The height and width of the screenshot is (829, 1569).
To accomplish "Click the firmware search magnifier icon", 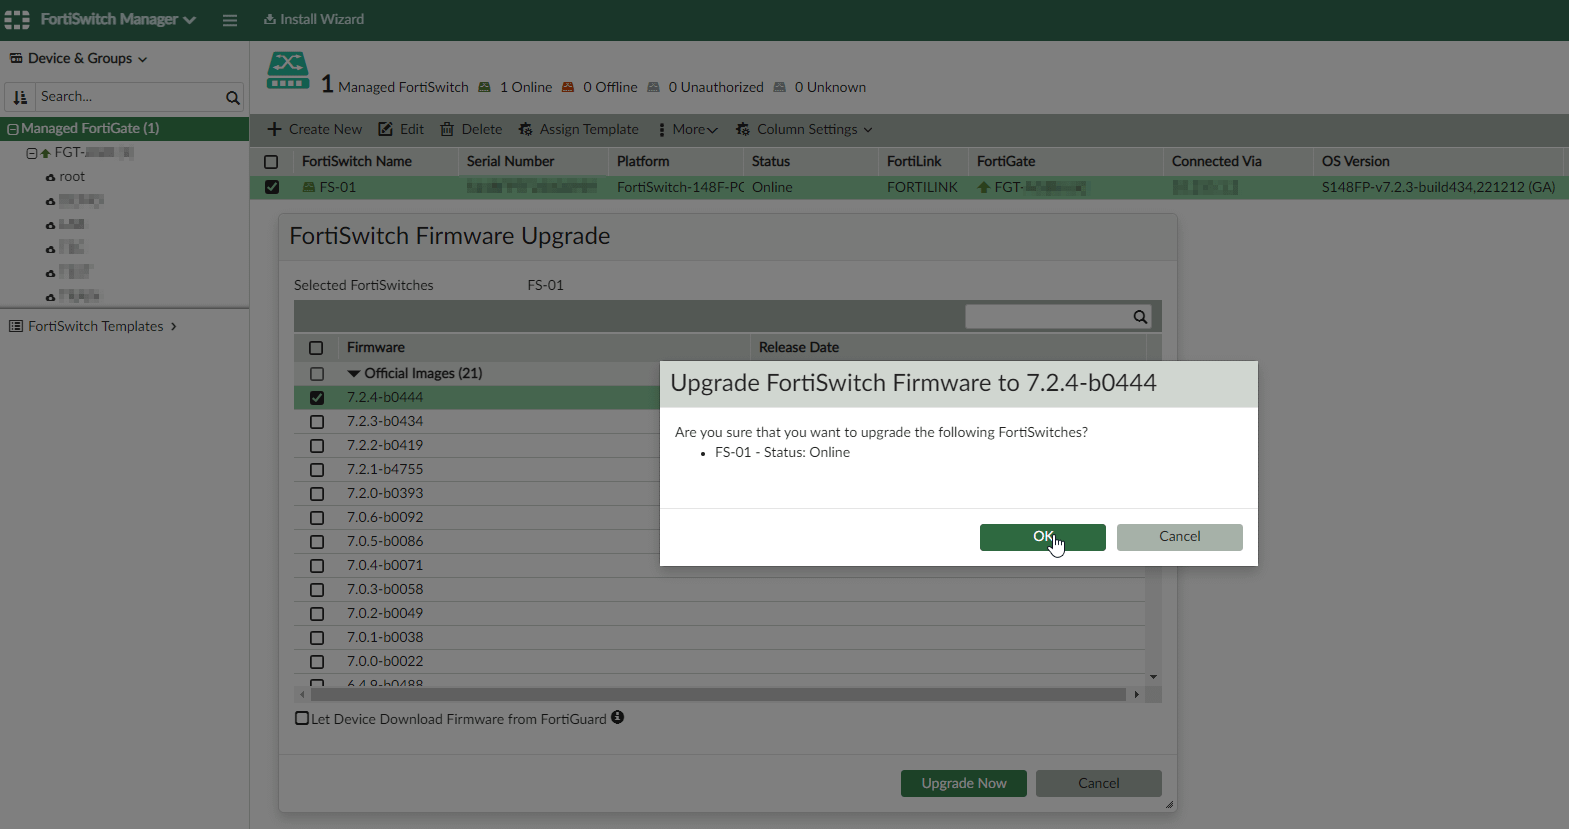I will tap(1140, 317).
